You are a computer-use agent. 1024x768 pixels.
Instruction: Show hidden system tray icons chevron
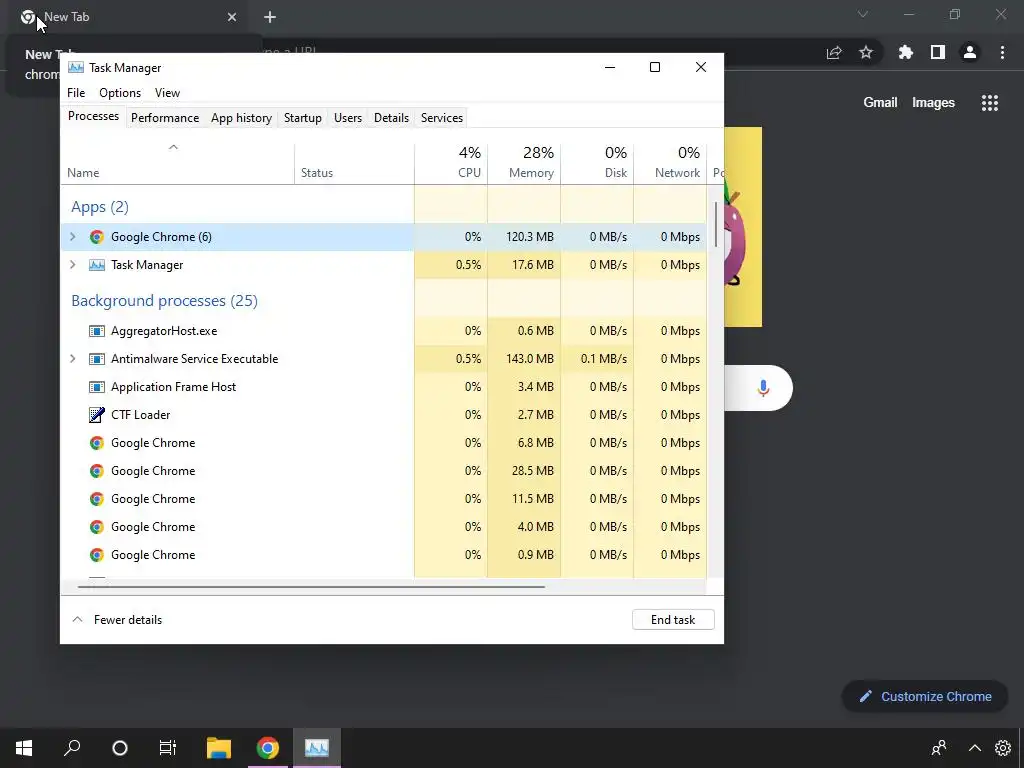(974, 748)
